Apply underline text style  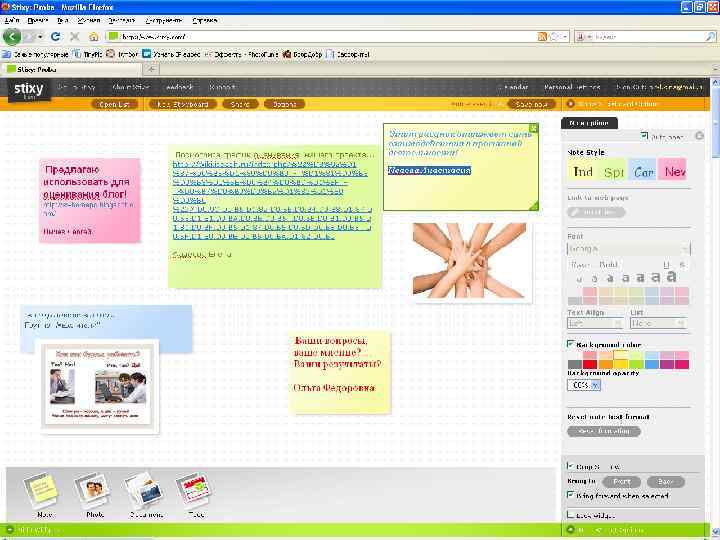666,264
